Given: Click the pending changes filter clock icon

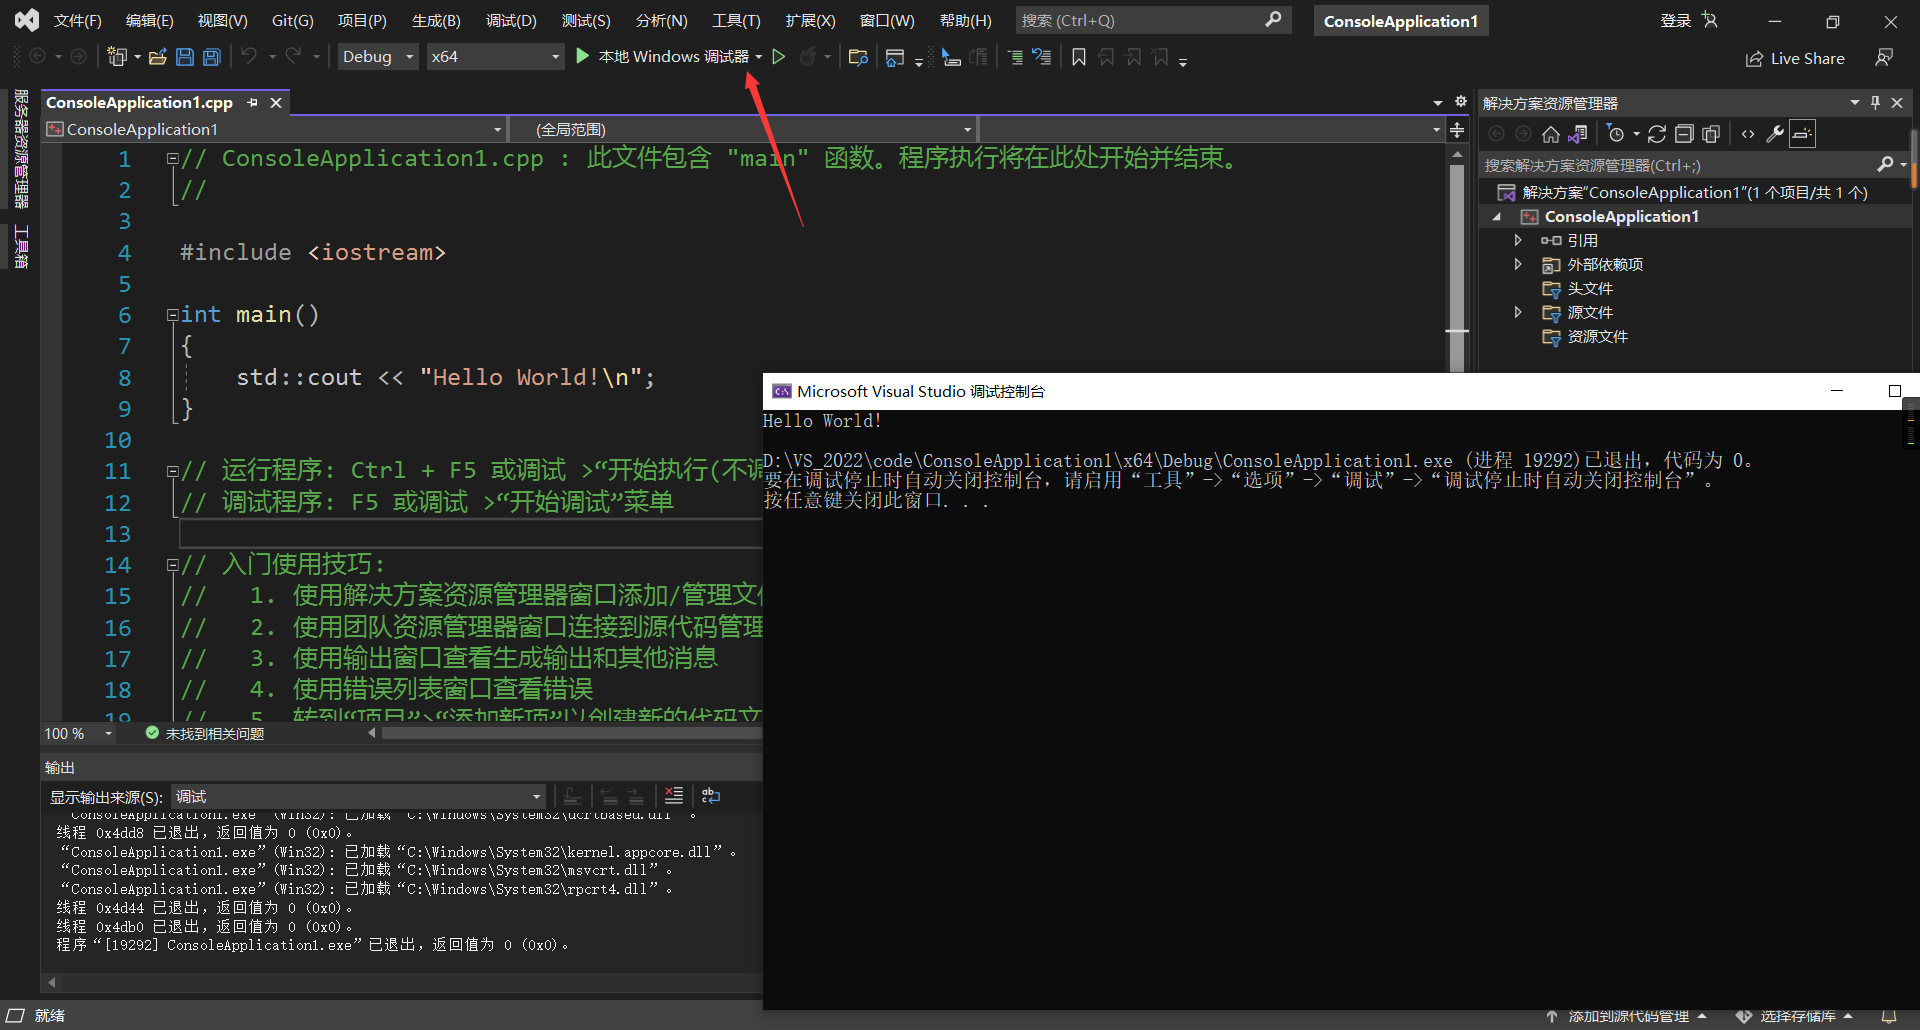Looking at the screenshot, I should (1616, 134).
